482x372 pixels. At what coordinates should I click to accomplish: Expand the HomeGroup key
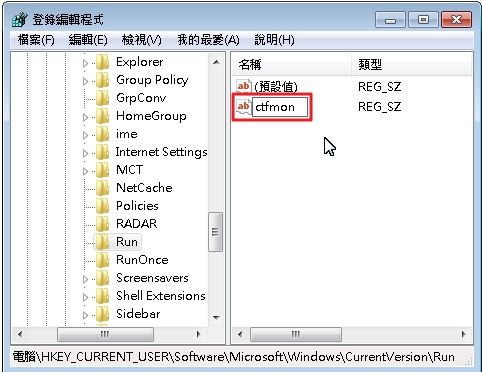85,117
